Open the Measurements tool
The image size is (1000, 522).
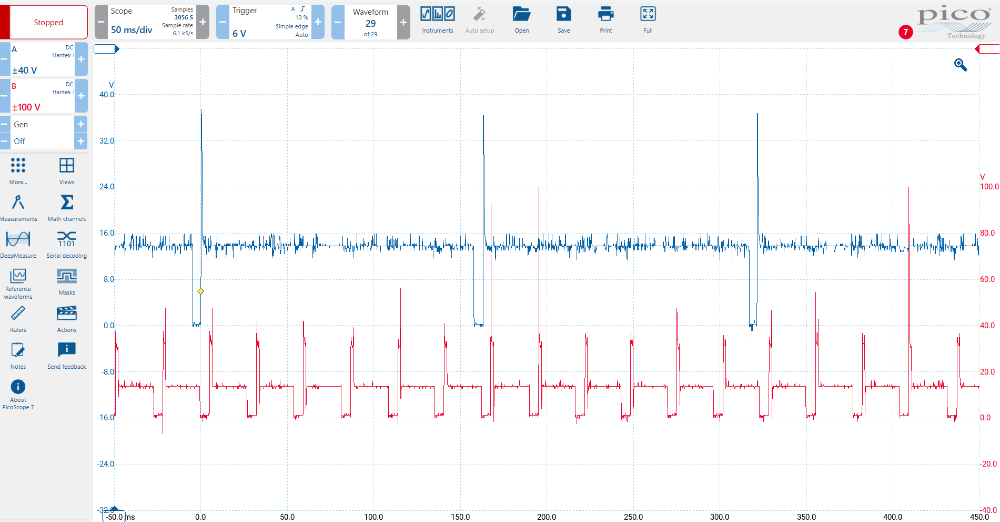pyautogui.click(x=18, y=206)
